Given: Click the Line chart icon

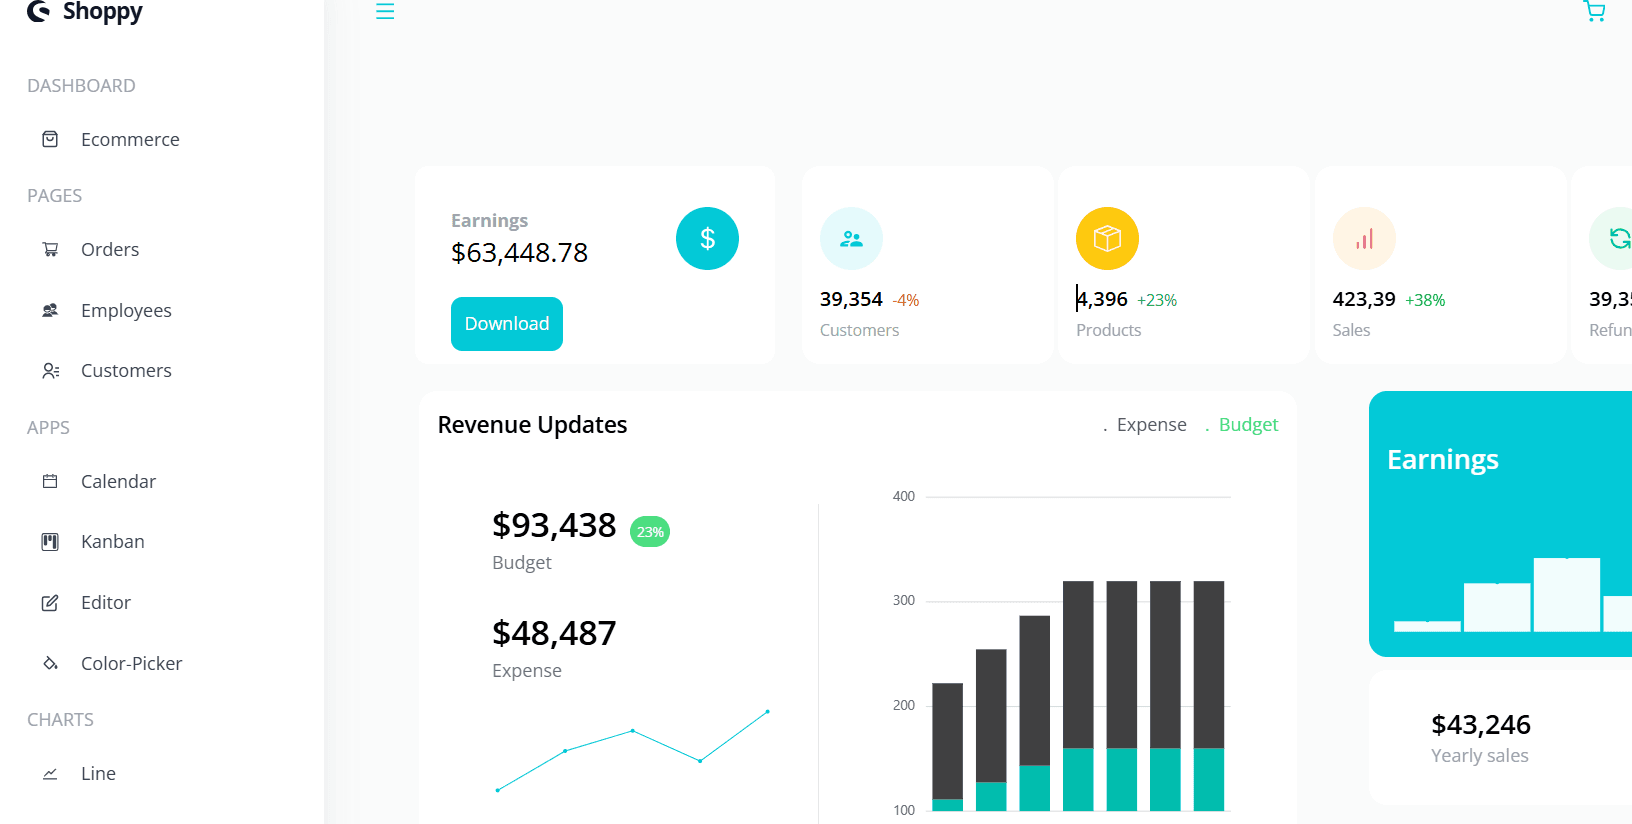Looking at the screenshot, I should (x=50, y=774).
